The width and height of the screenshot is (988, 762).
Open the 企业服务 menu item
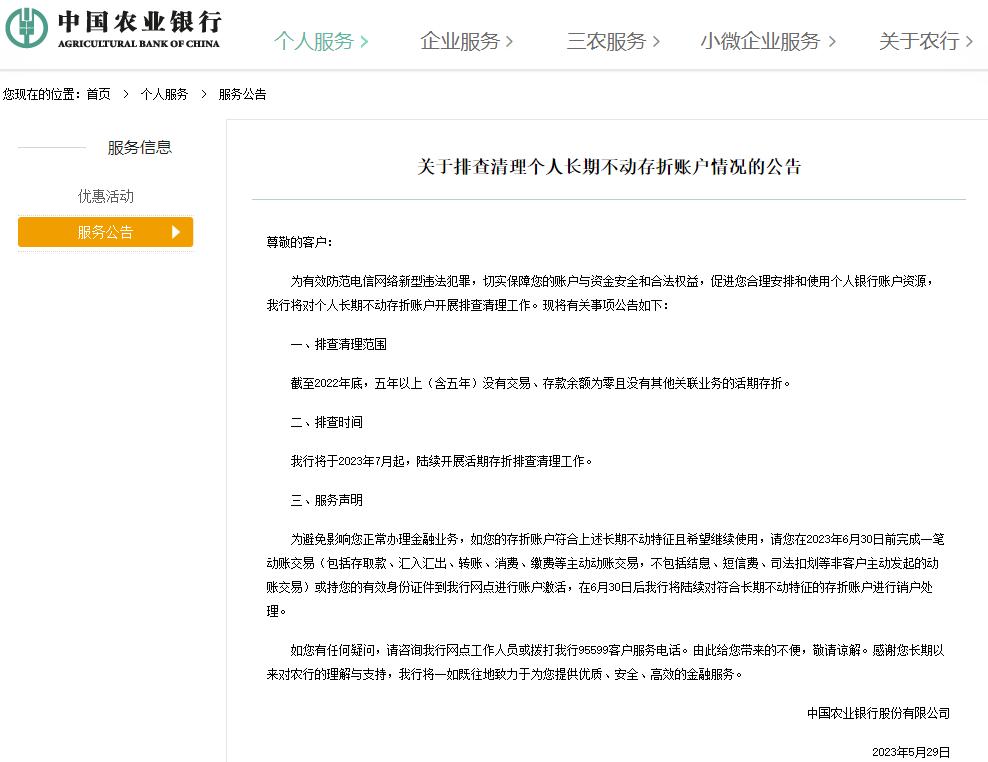point(462,42)
